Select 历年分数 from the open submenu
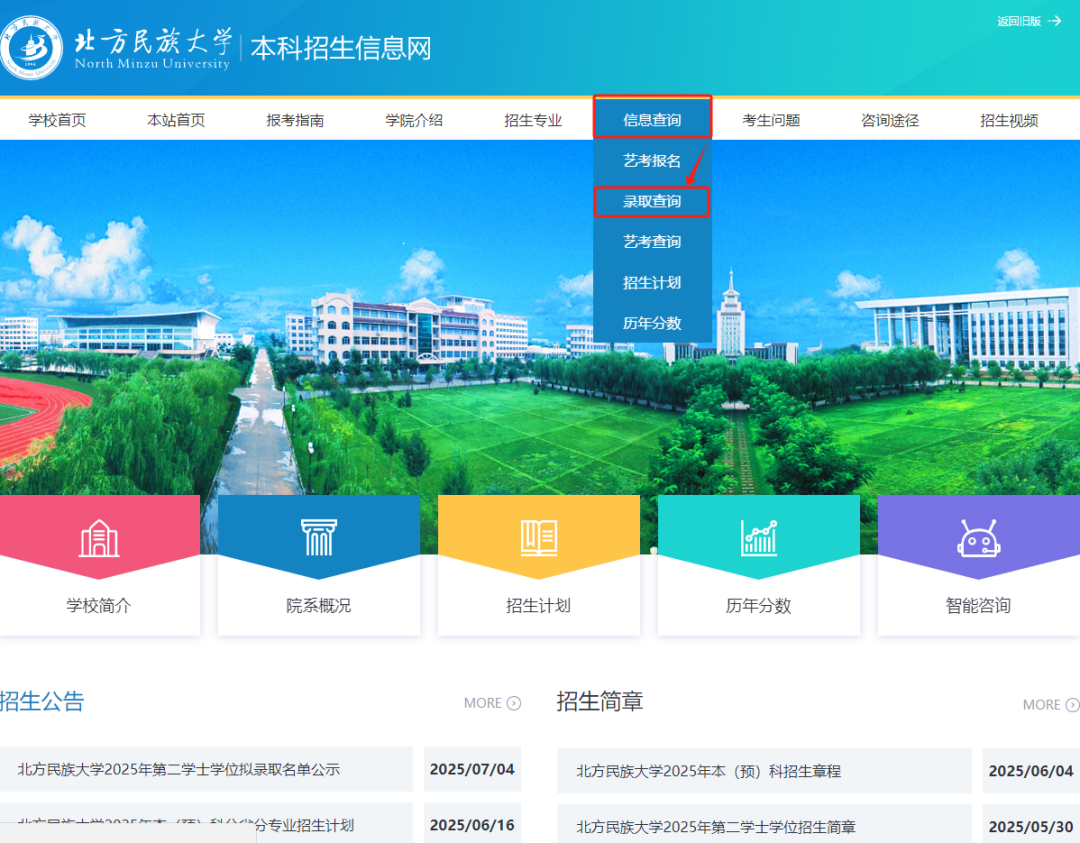 (x=652, y=322)
